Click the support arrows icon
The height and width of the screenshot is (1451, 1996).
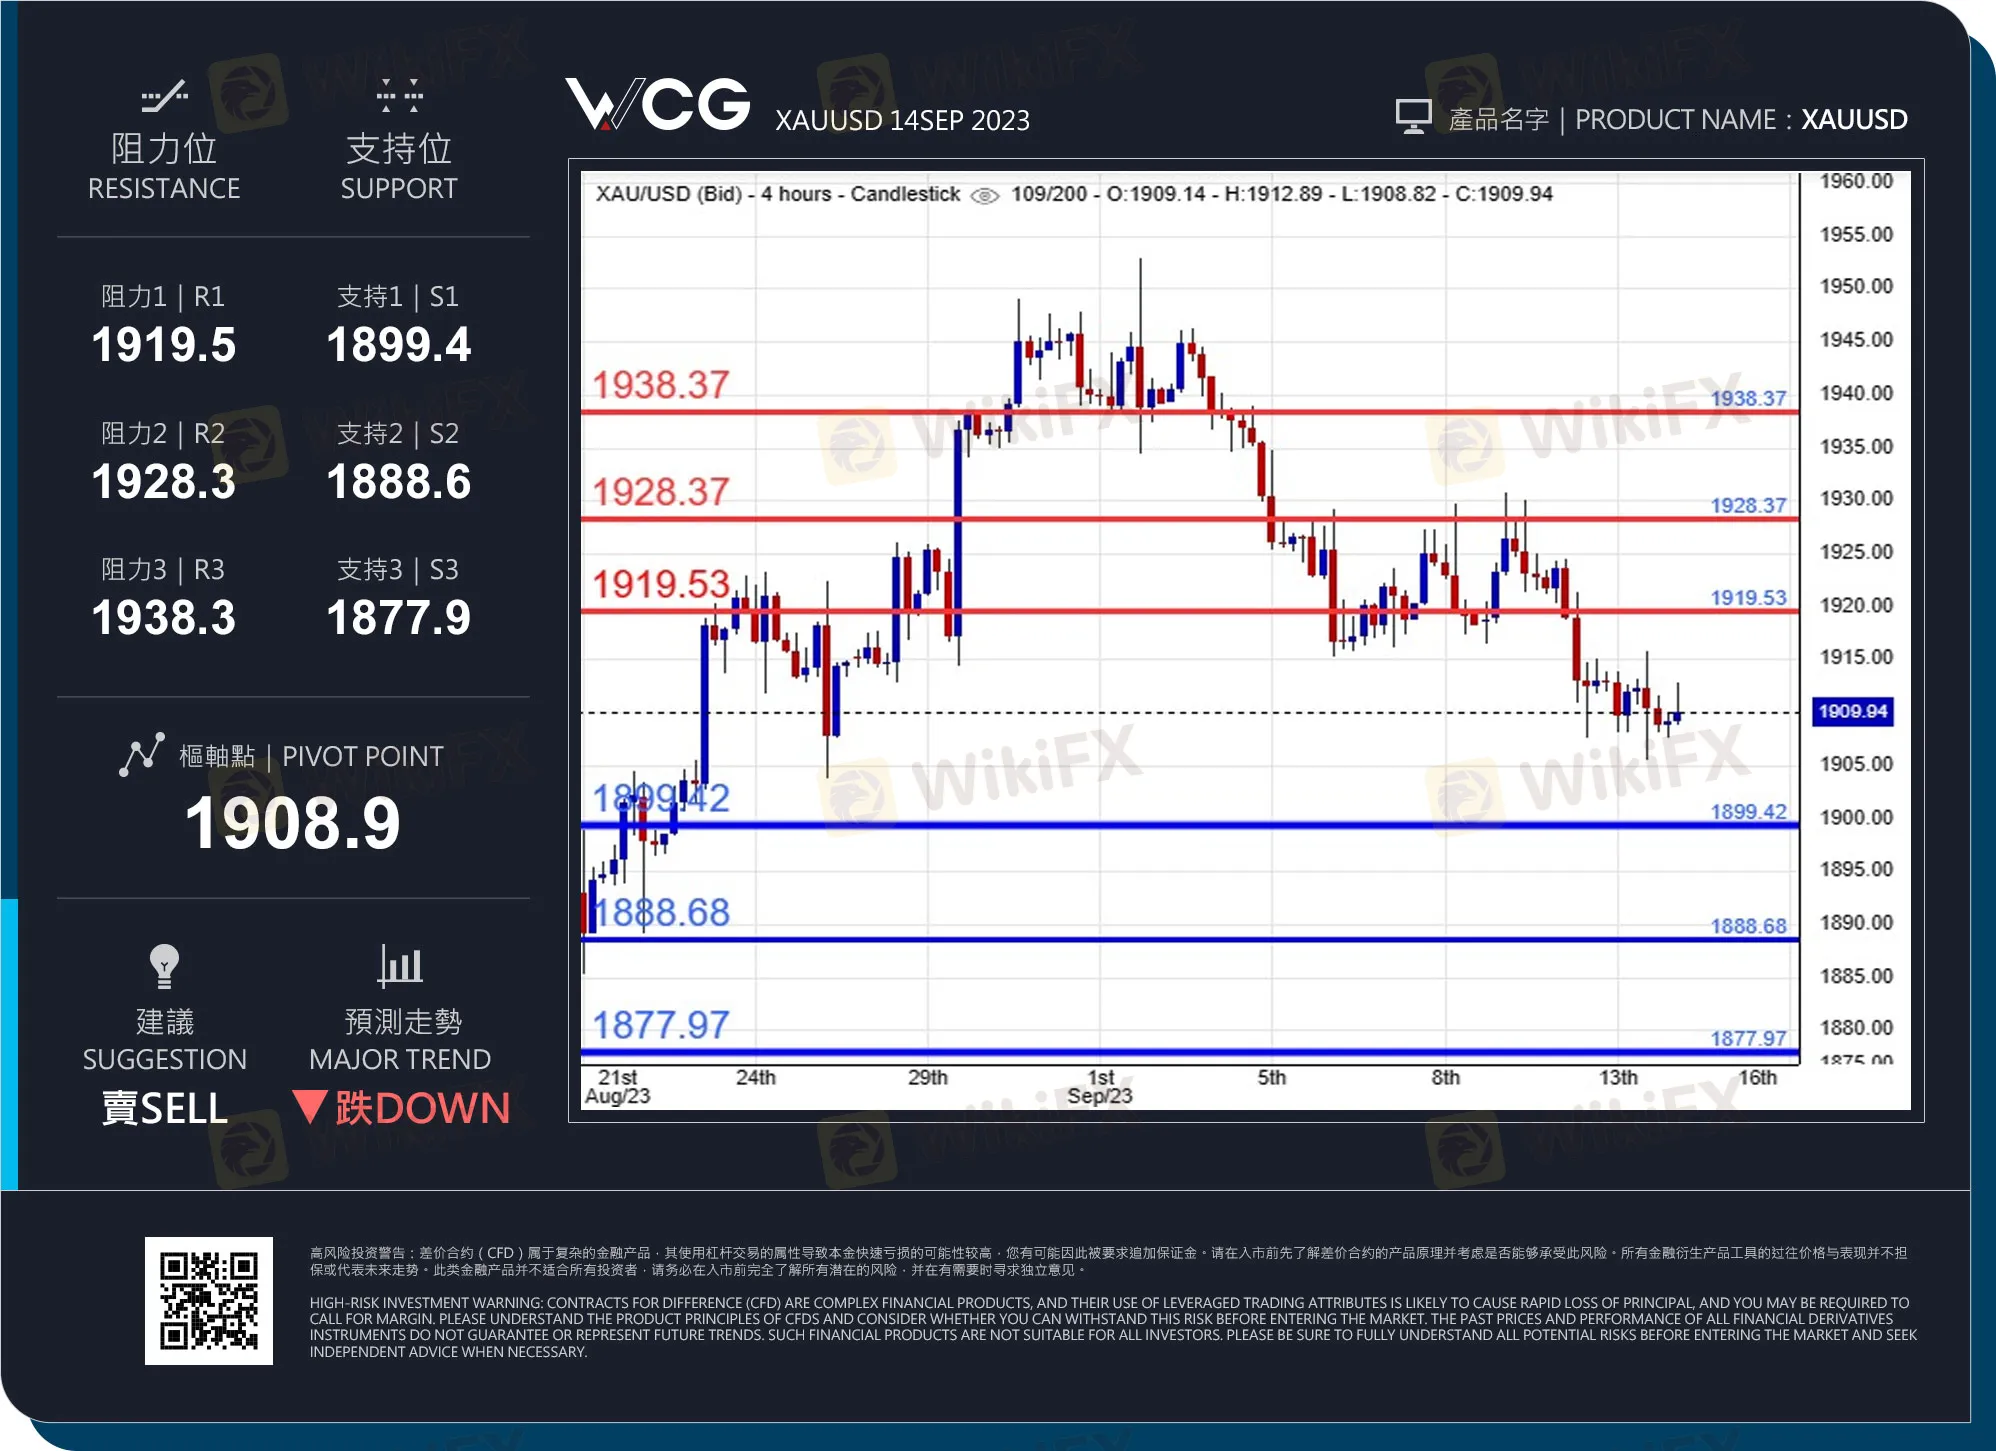[x=399, y=95]
